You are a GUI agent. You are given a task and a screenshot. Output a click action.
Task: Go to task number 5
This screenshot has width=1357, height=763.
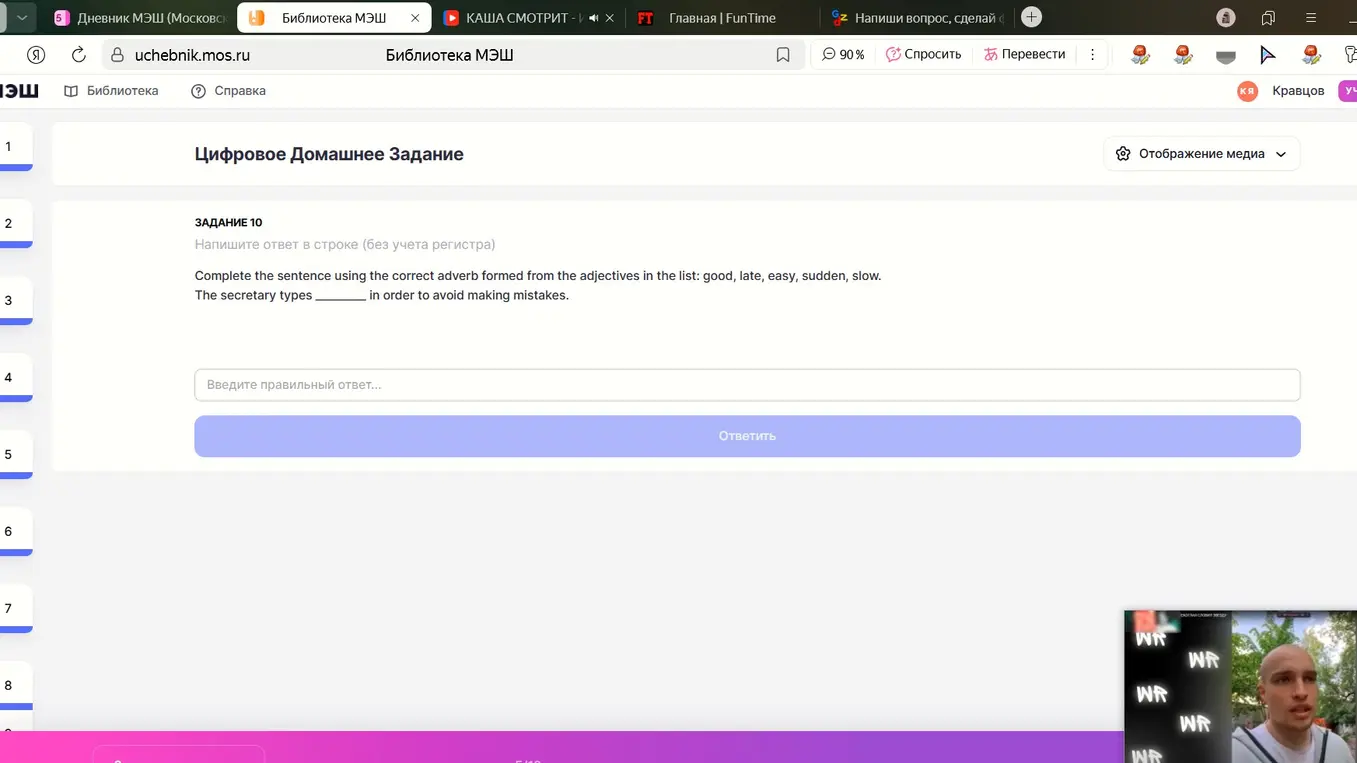pyautogui.click(x=14, y=455)
